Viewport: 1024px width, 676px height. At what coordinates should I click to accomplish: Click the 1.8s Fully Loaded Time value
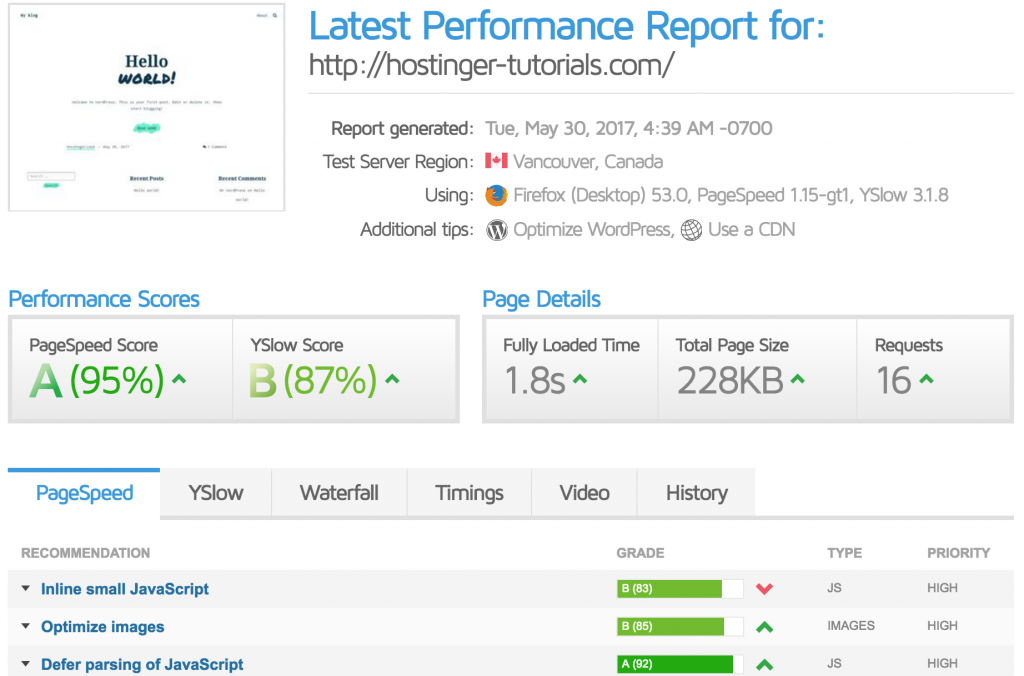534,380
